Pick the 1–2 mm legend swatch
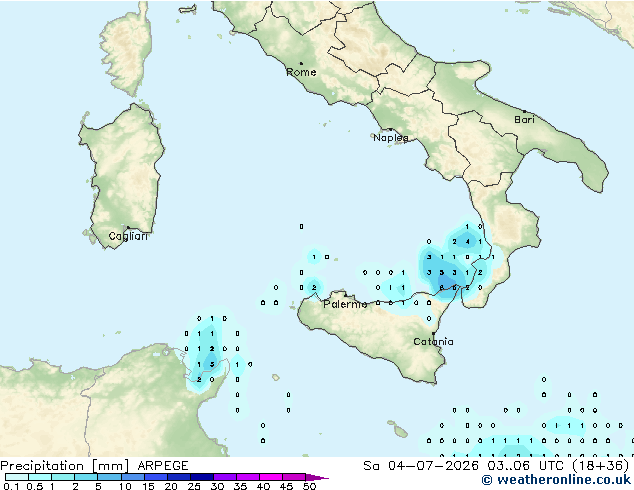Viewport: 634px width, 490px height. click(63, 477)
